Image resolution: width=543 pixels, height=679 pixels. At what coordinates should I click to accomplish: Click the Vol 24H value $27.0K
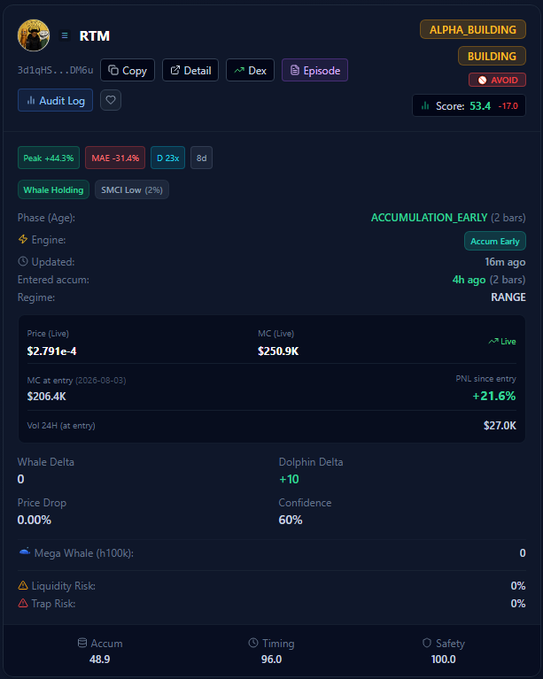[x=500, y=426]
